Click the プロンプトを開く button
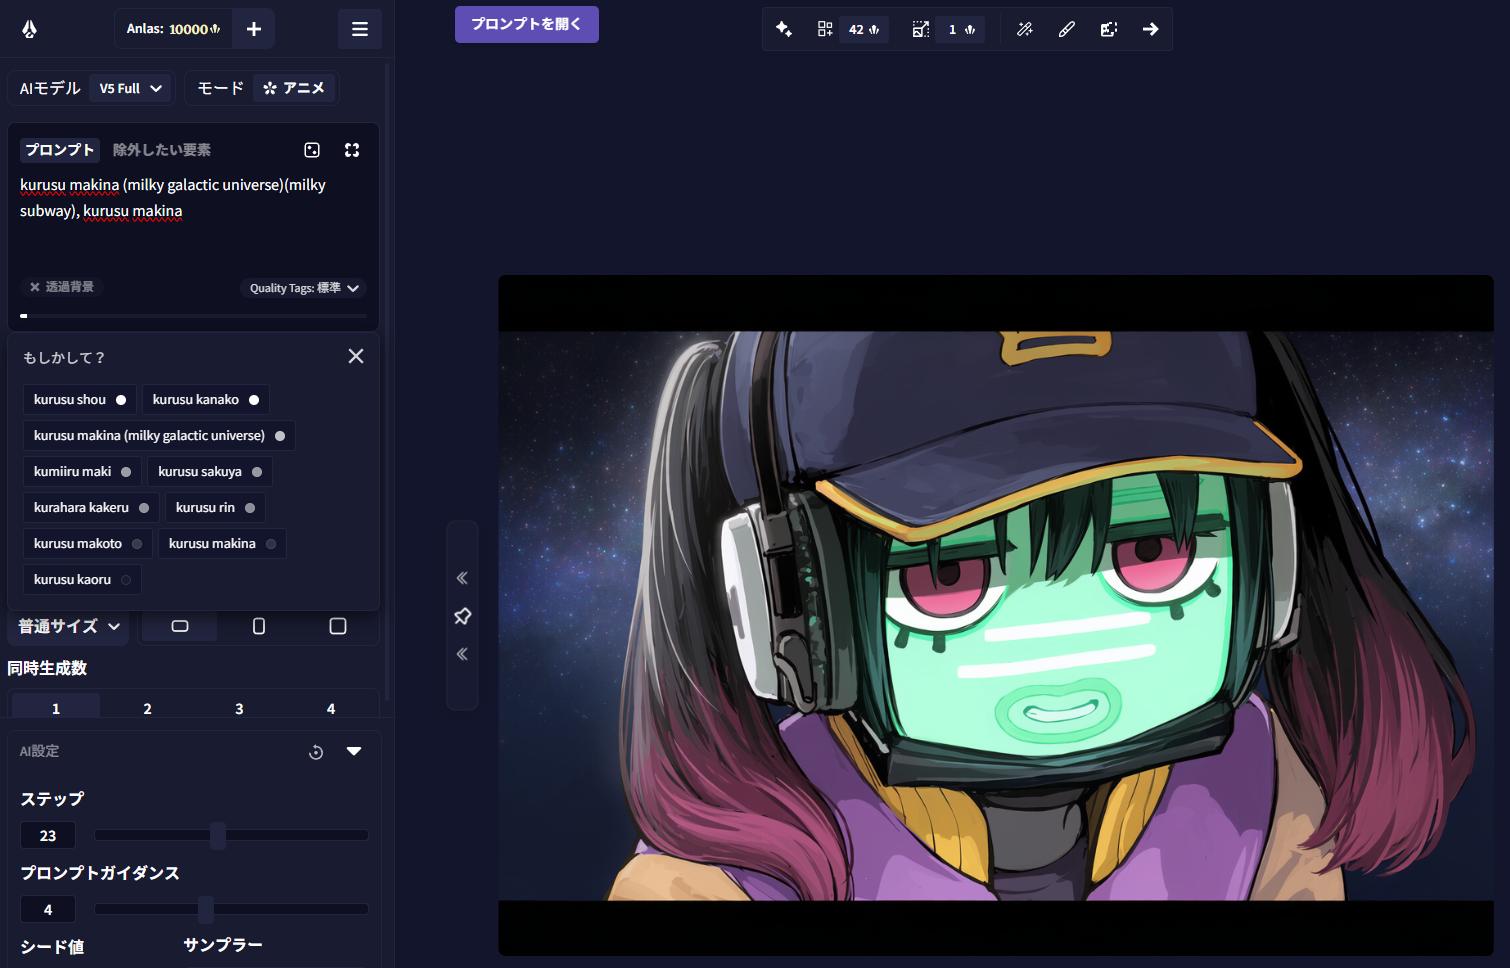The width and height of the screenshot is (1510, 968). pyautogui.click(x=527, y=24)
